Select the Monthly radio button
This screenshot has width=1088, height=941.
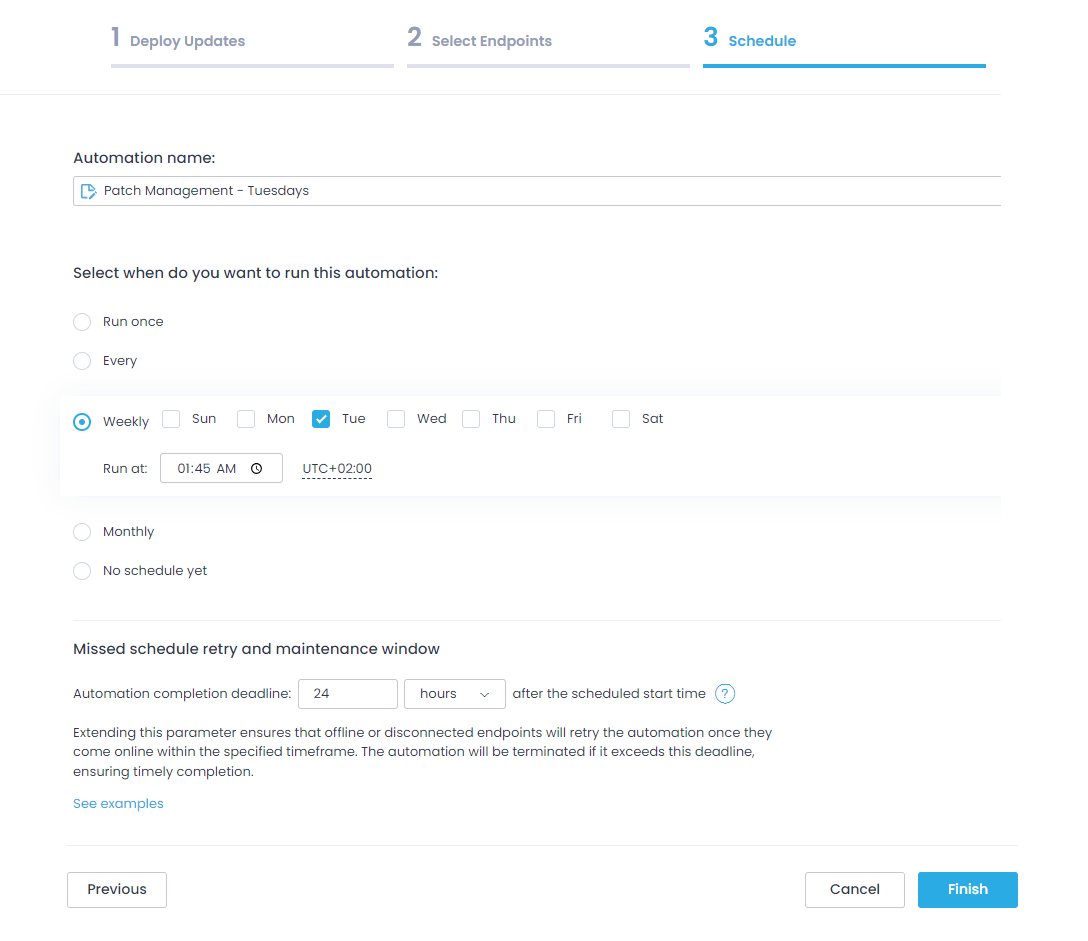(x=82, y=532)
